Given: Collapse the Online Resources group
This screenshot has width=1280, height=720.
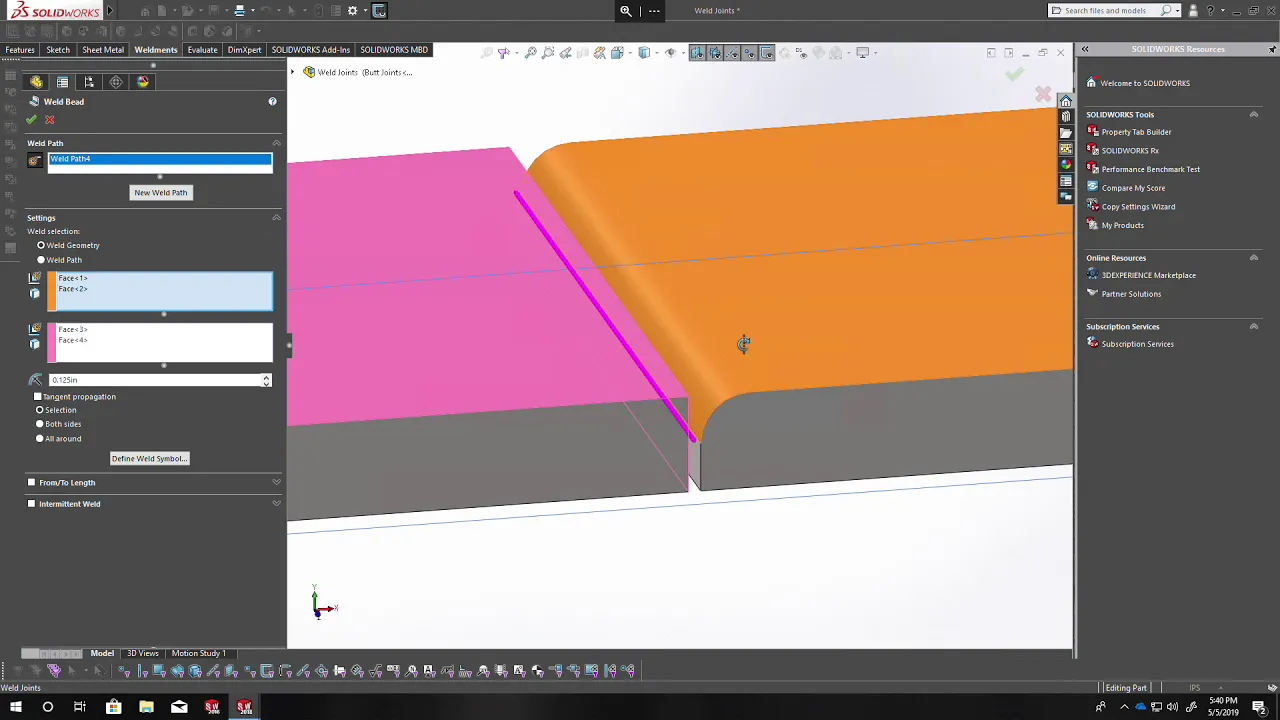Looking at the screenshot, I should (x=1253, y=258).
